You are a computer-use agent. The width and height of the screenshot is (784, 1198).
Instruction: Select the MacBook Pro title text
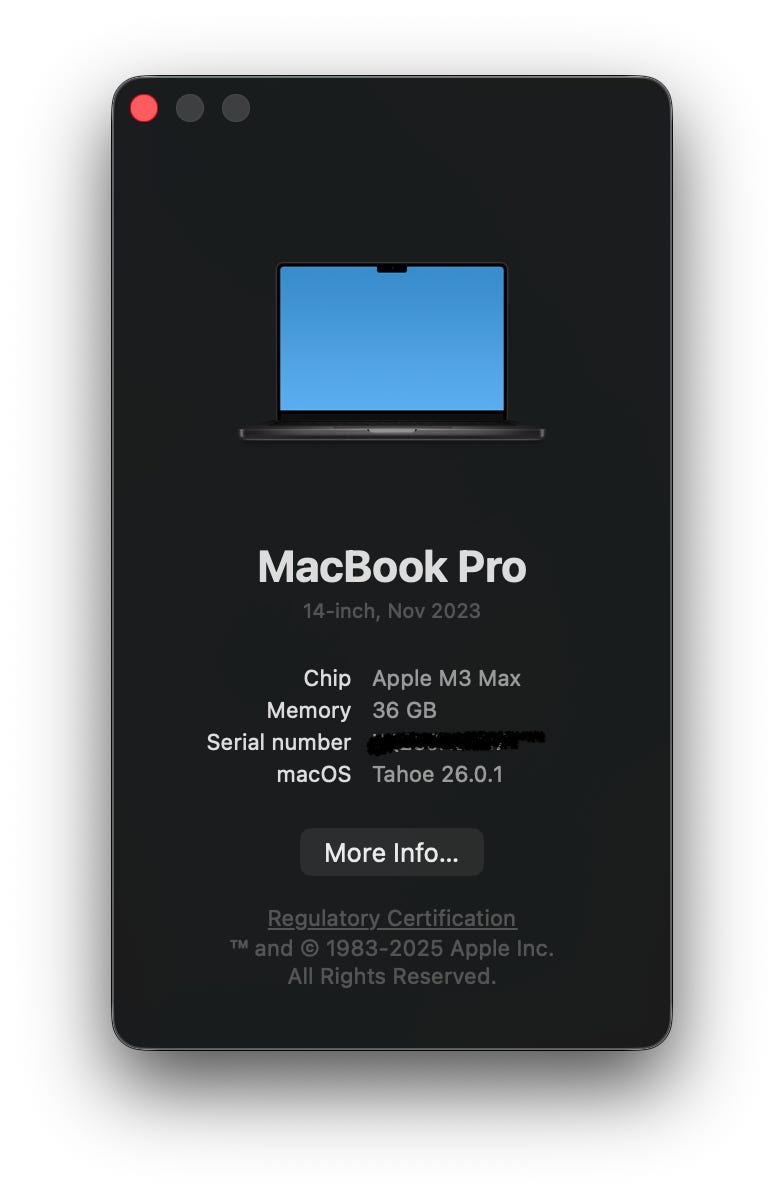coord(391,567)
